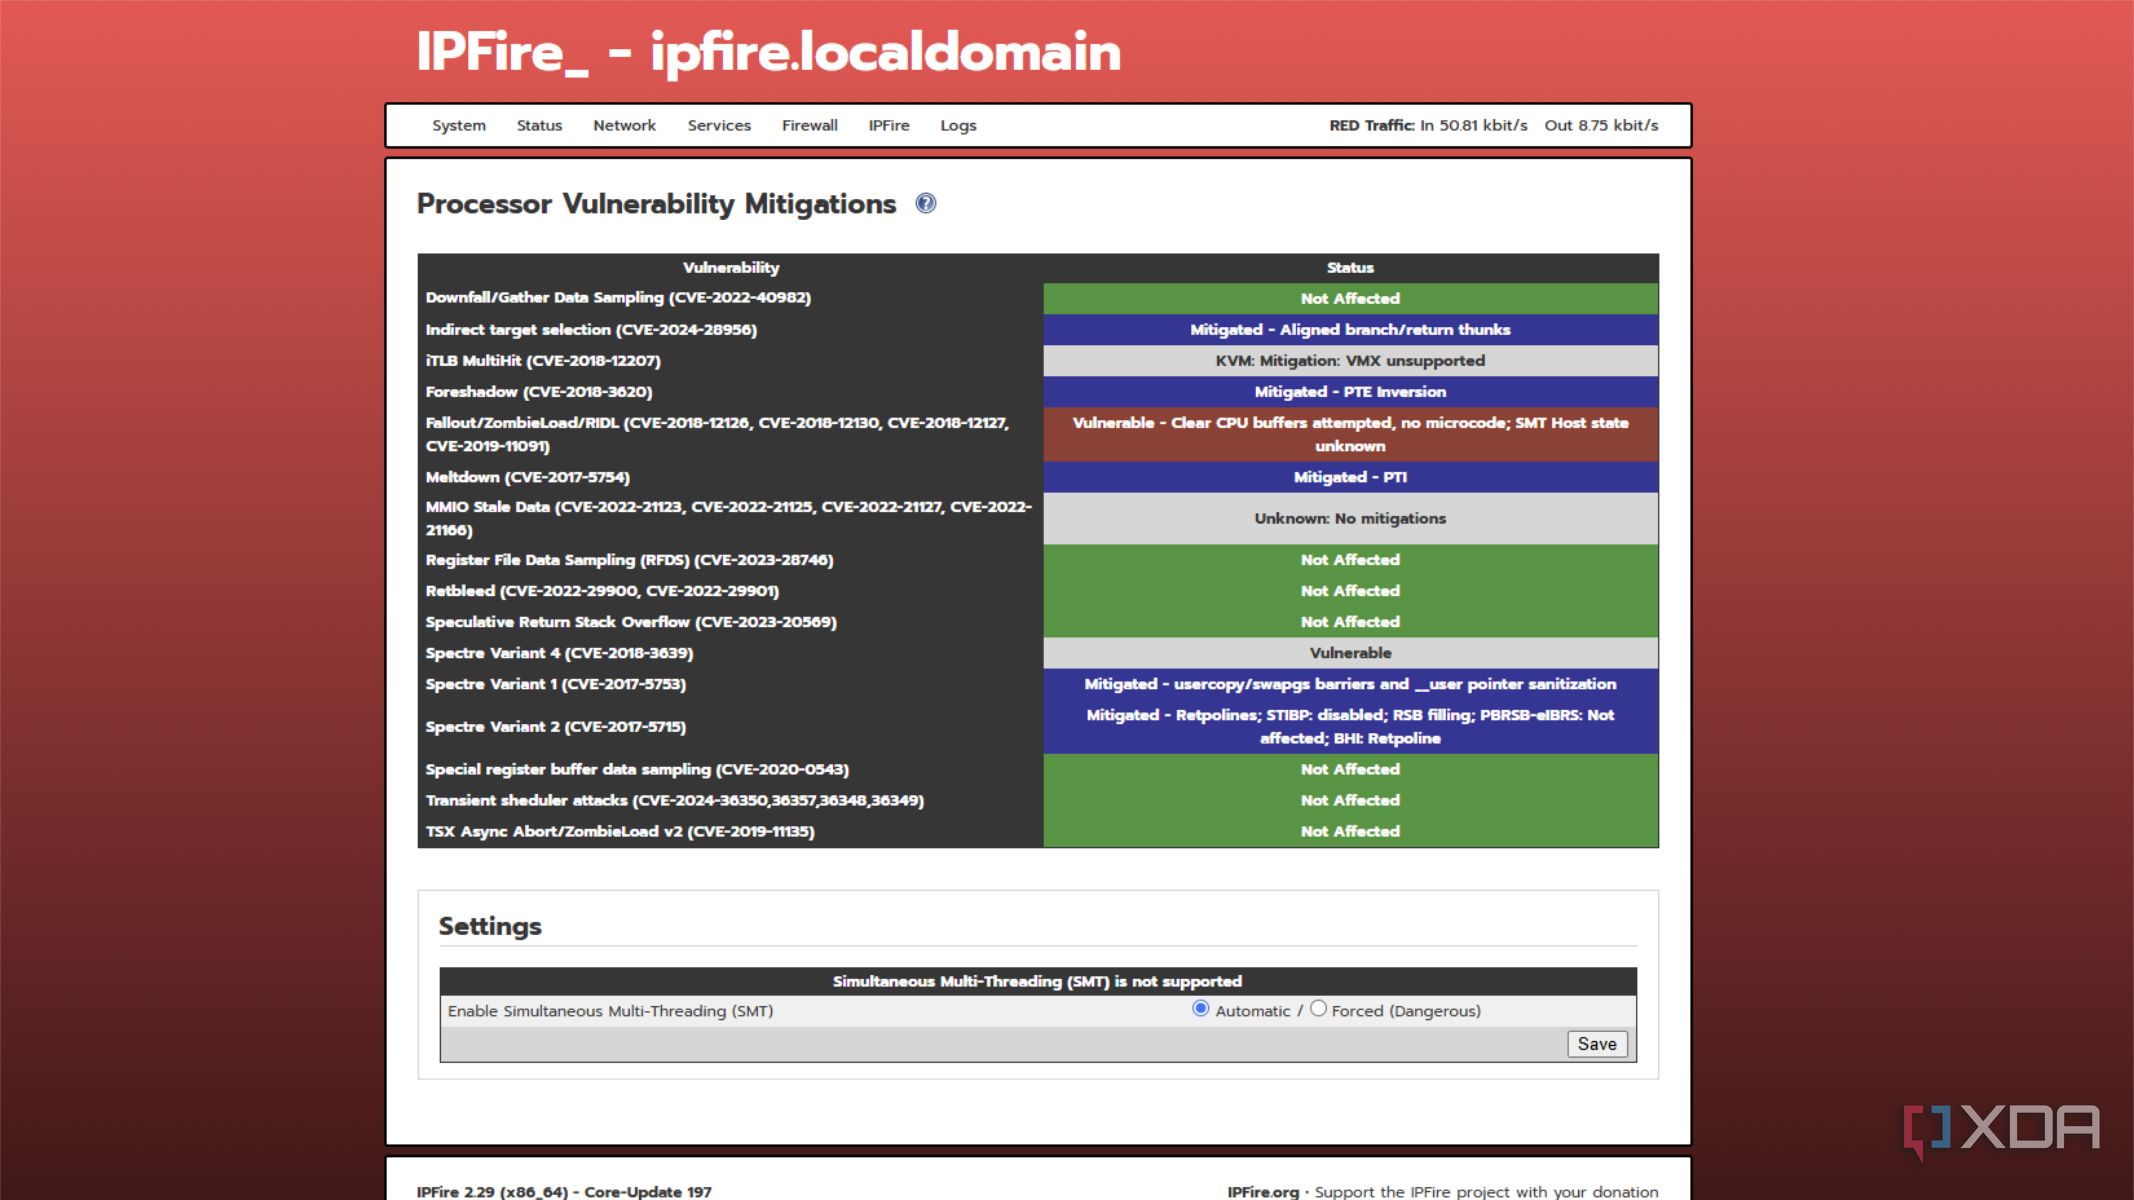Viewport: 2134px width, 1200px height.
Task: Follow the IPFire.org footer link
Action: [1262, 1191]
